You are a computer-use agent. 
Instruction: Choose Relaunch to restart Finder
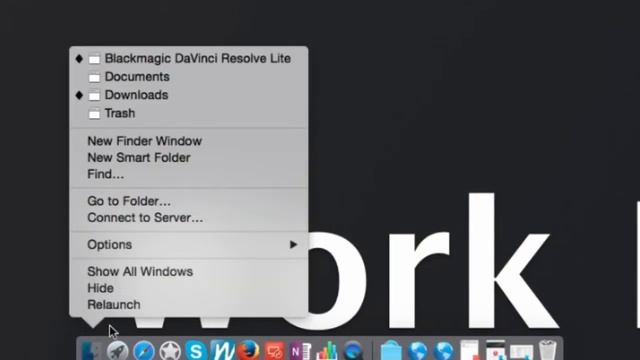point(189,305)
